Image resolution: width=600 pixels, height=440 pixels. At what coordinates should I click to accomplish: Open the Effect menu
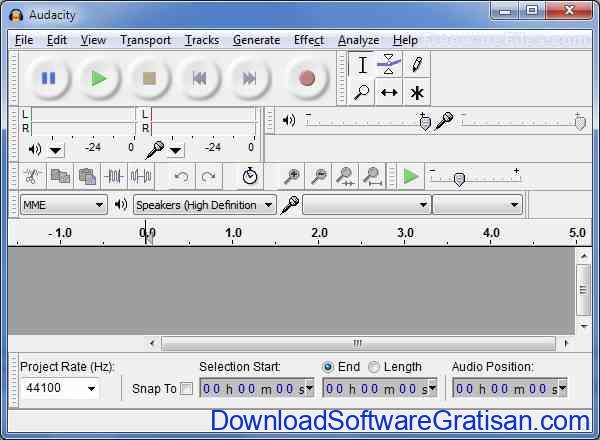coord(308,40)
